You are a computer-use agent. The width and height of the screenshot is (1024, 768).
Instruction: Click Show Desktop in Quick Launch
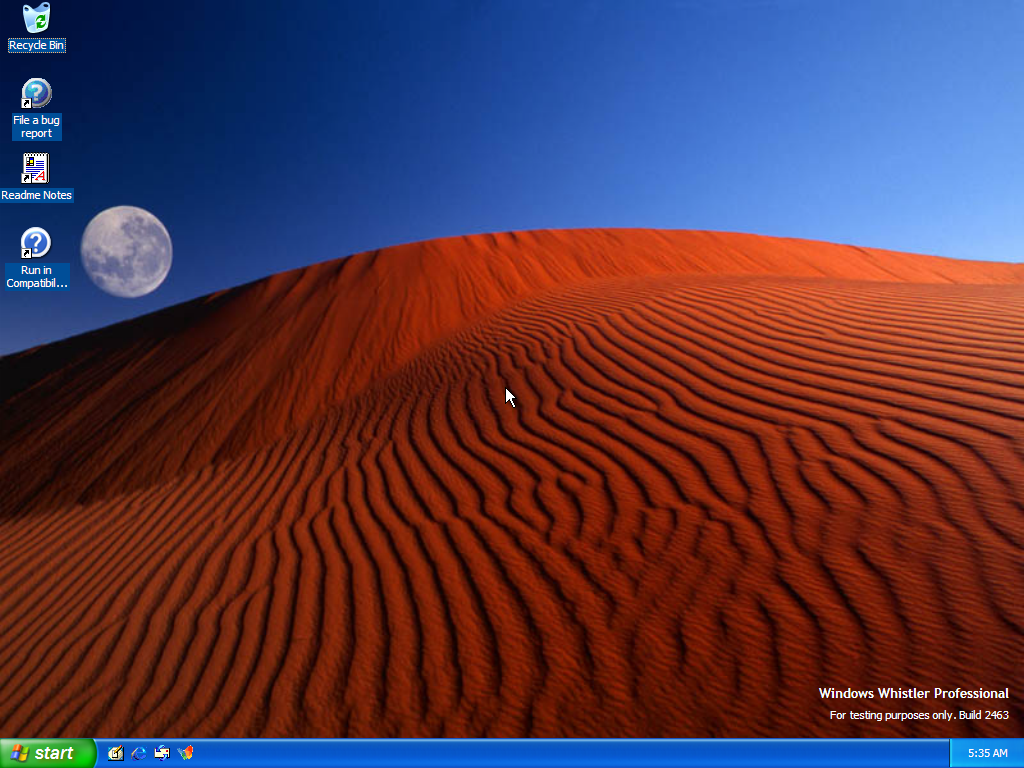[115, 753]
